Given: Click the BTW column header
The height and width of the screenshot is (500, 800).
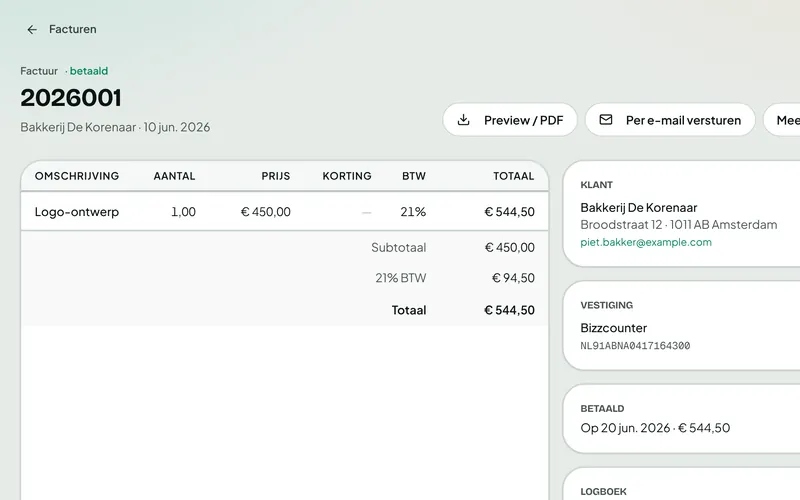Looking at the screenshot, I should click(x=414, y=176).
